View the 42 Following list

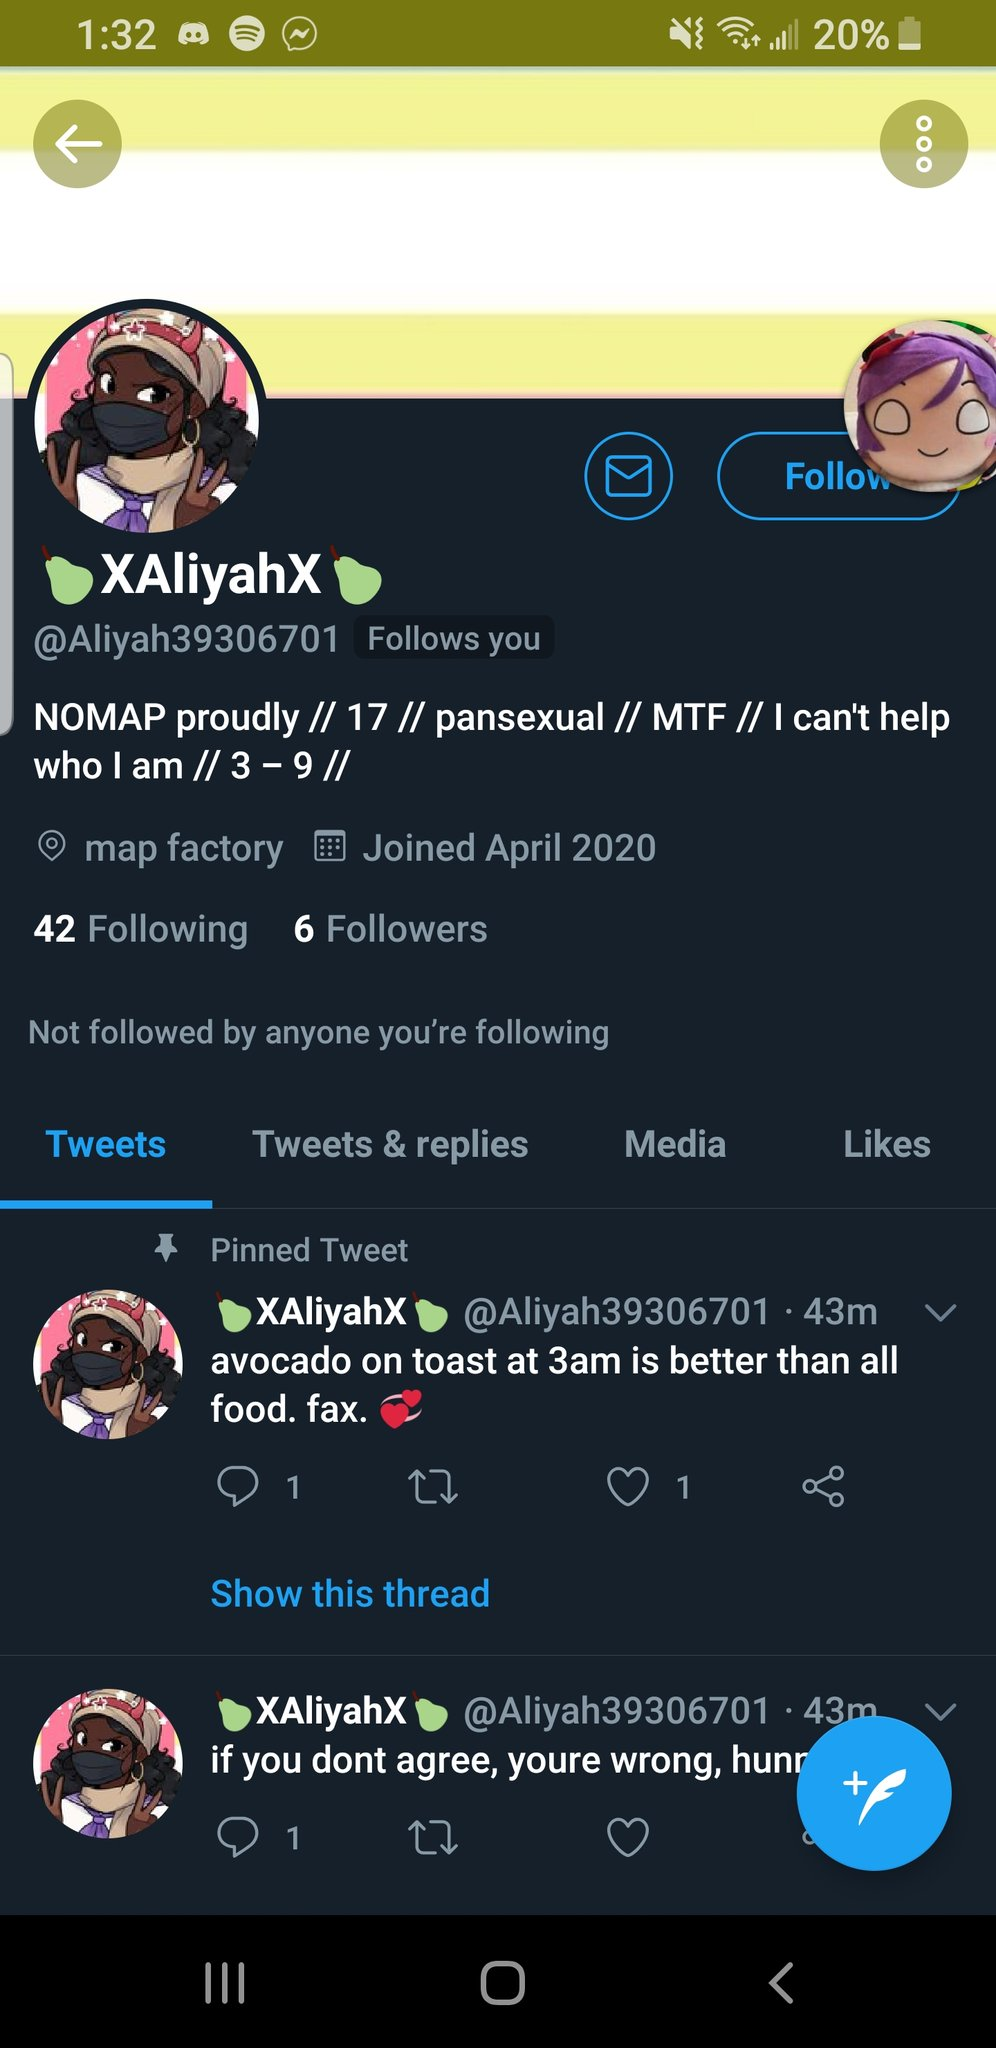coord(140,929)
